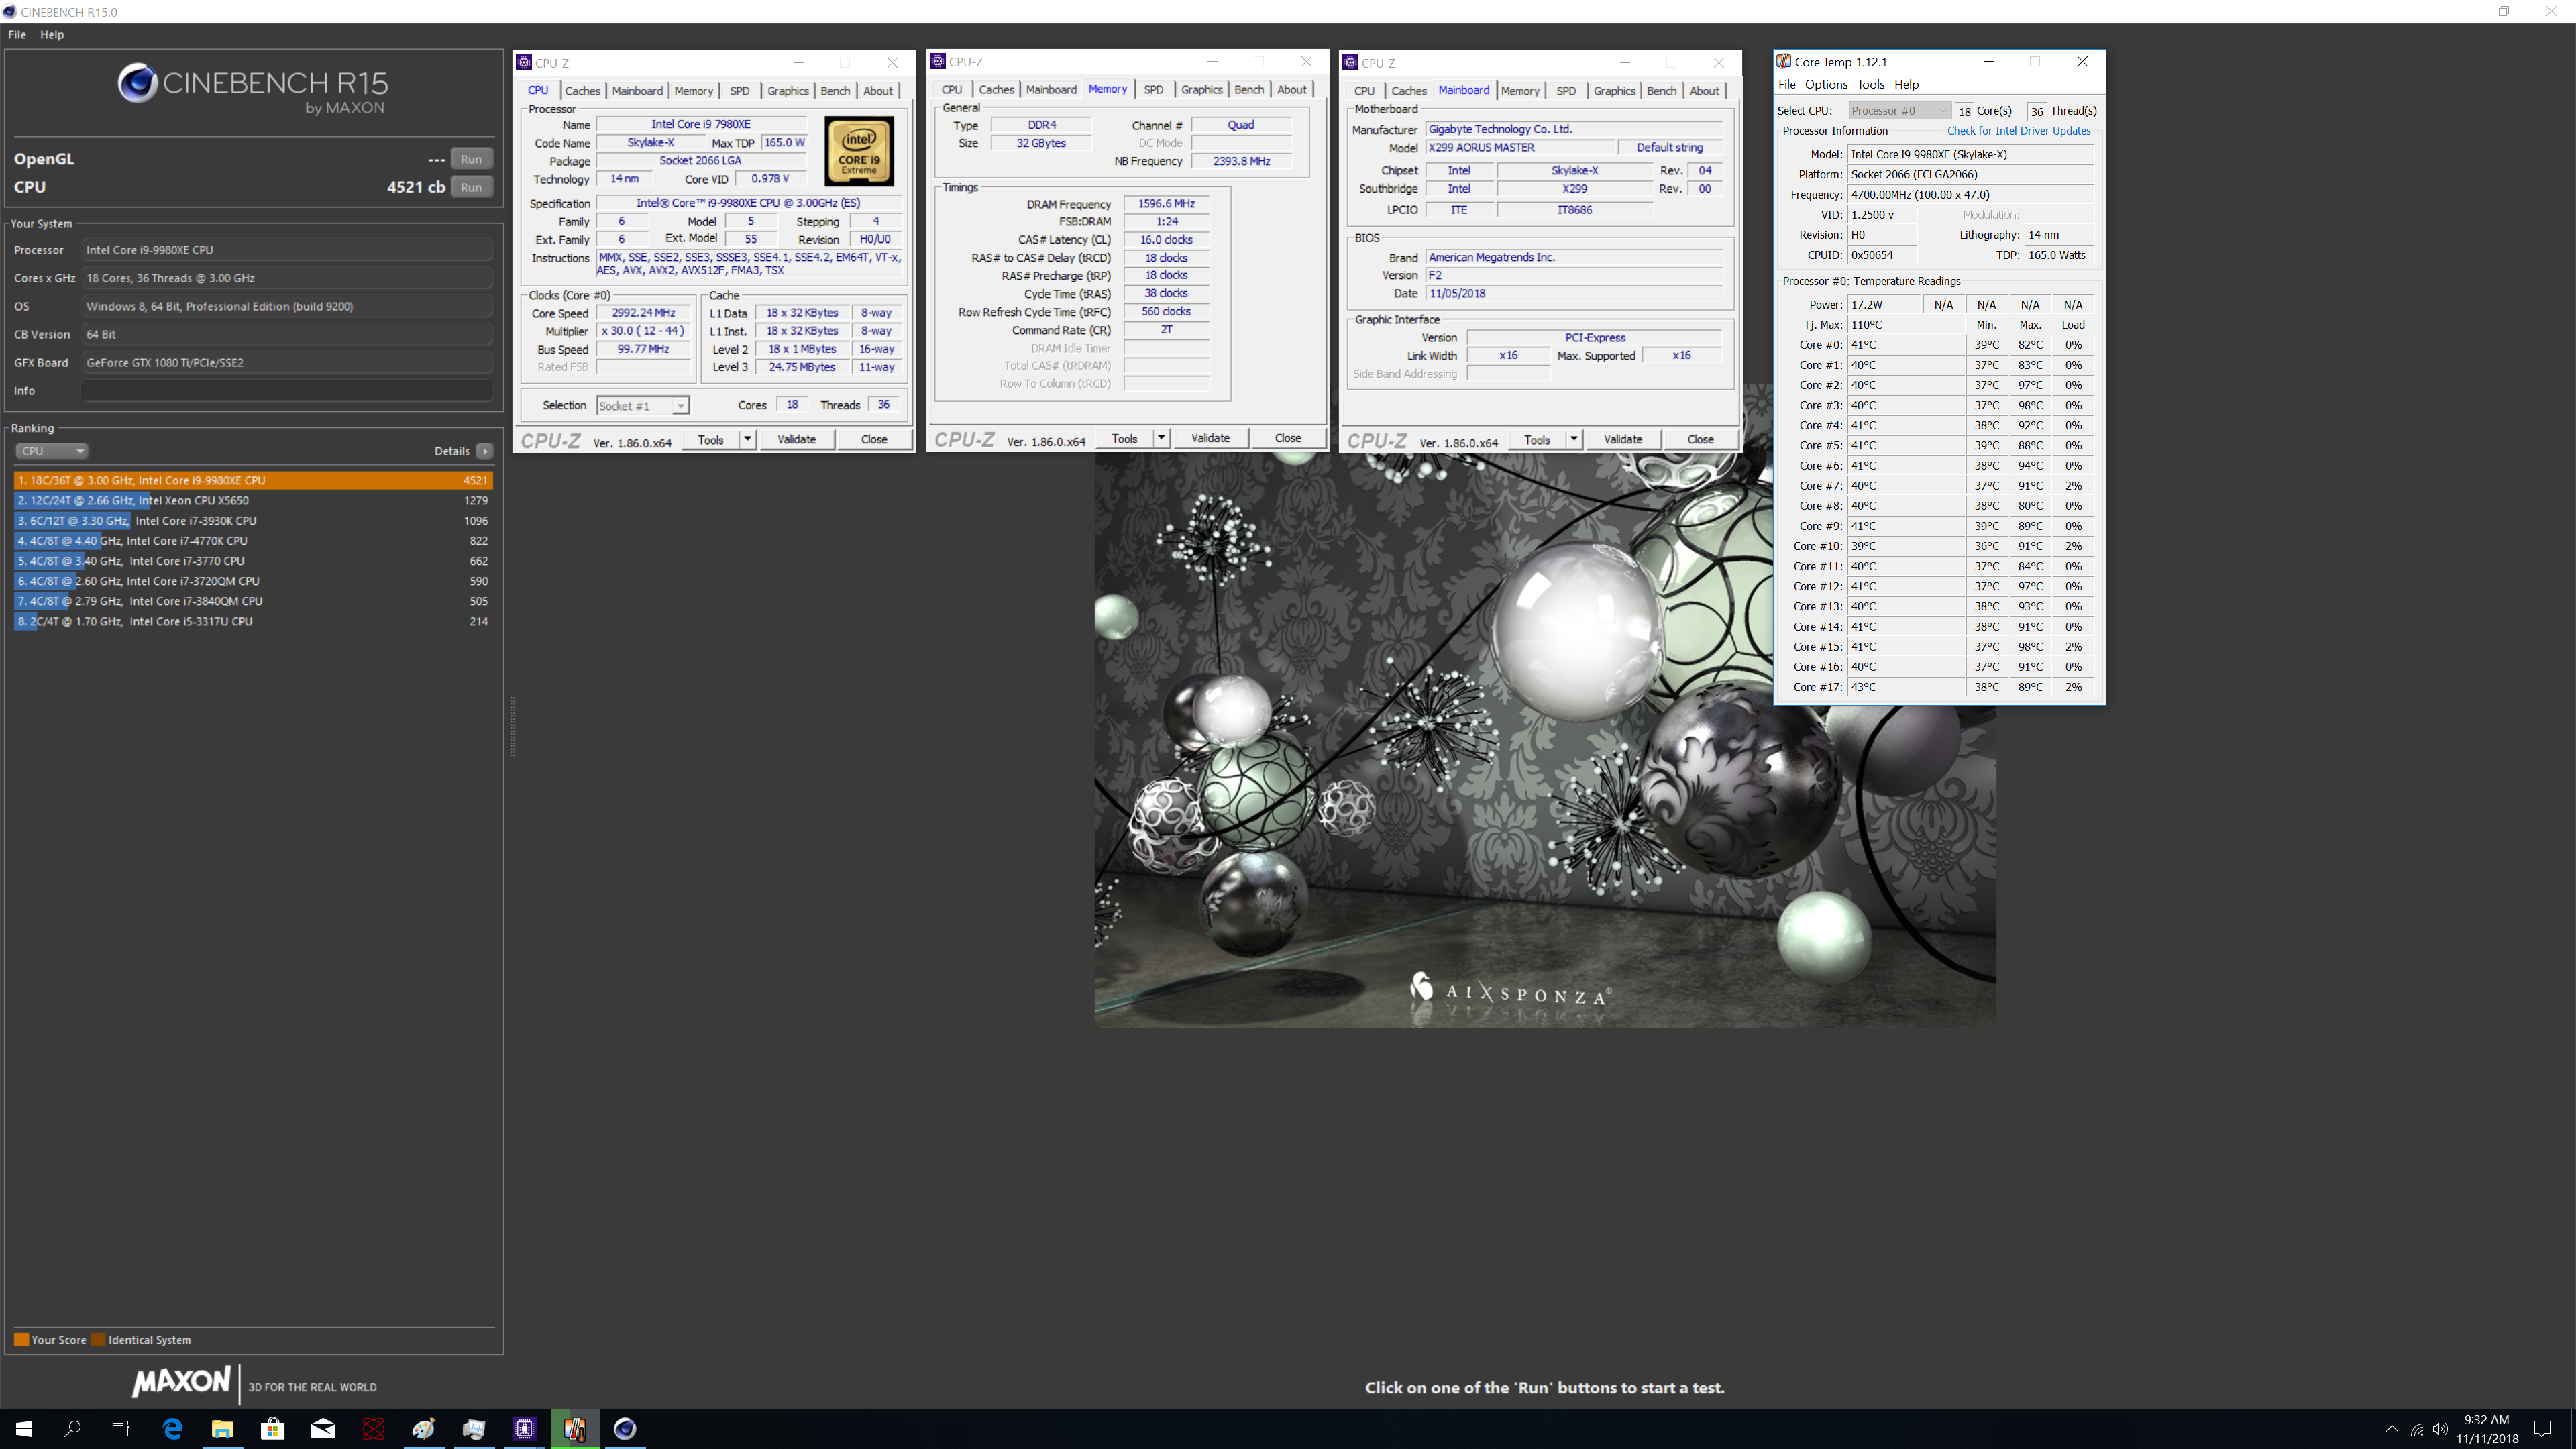Viewport: 2576px width, 1449px height.
Task: Open Paint palette taskbar icon
Action: (423, 1428)
